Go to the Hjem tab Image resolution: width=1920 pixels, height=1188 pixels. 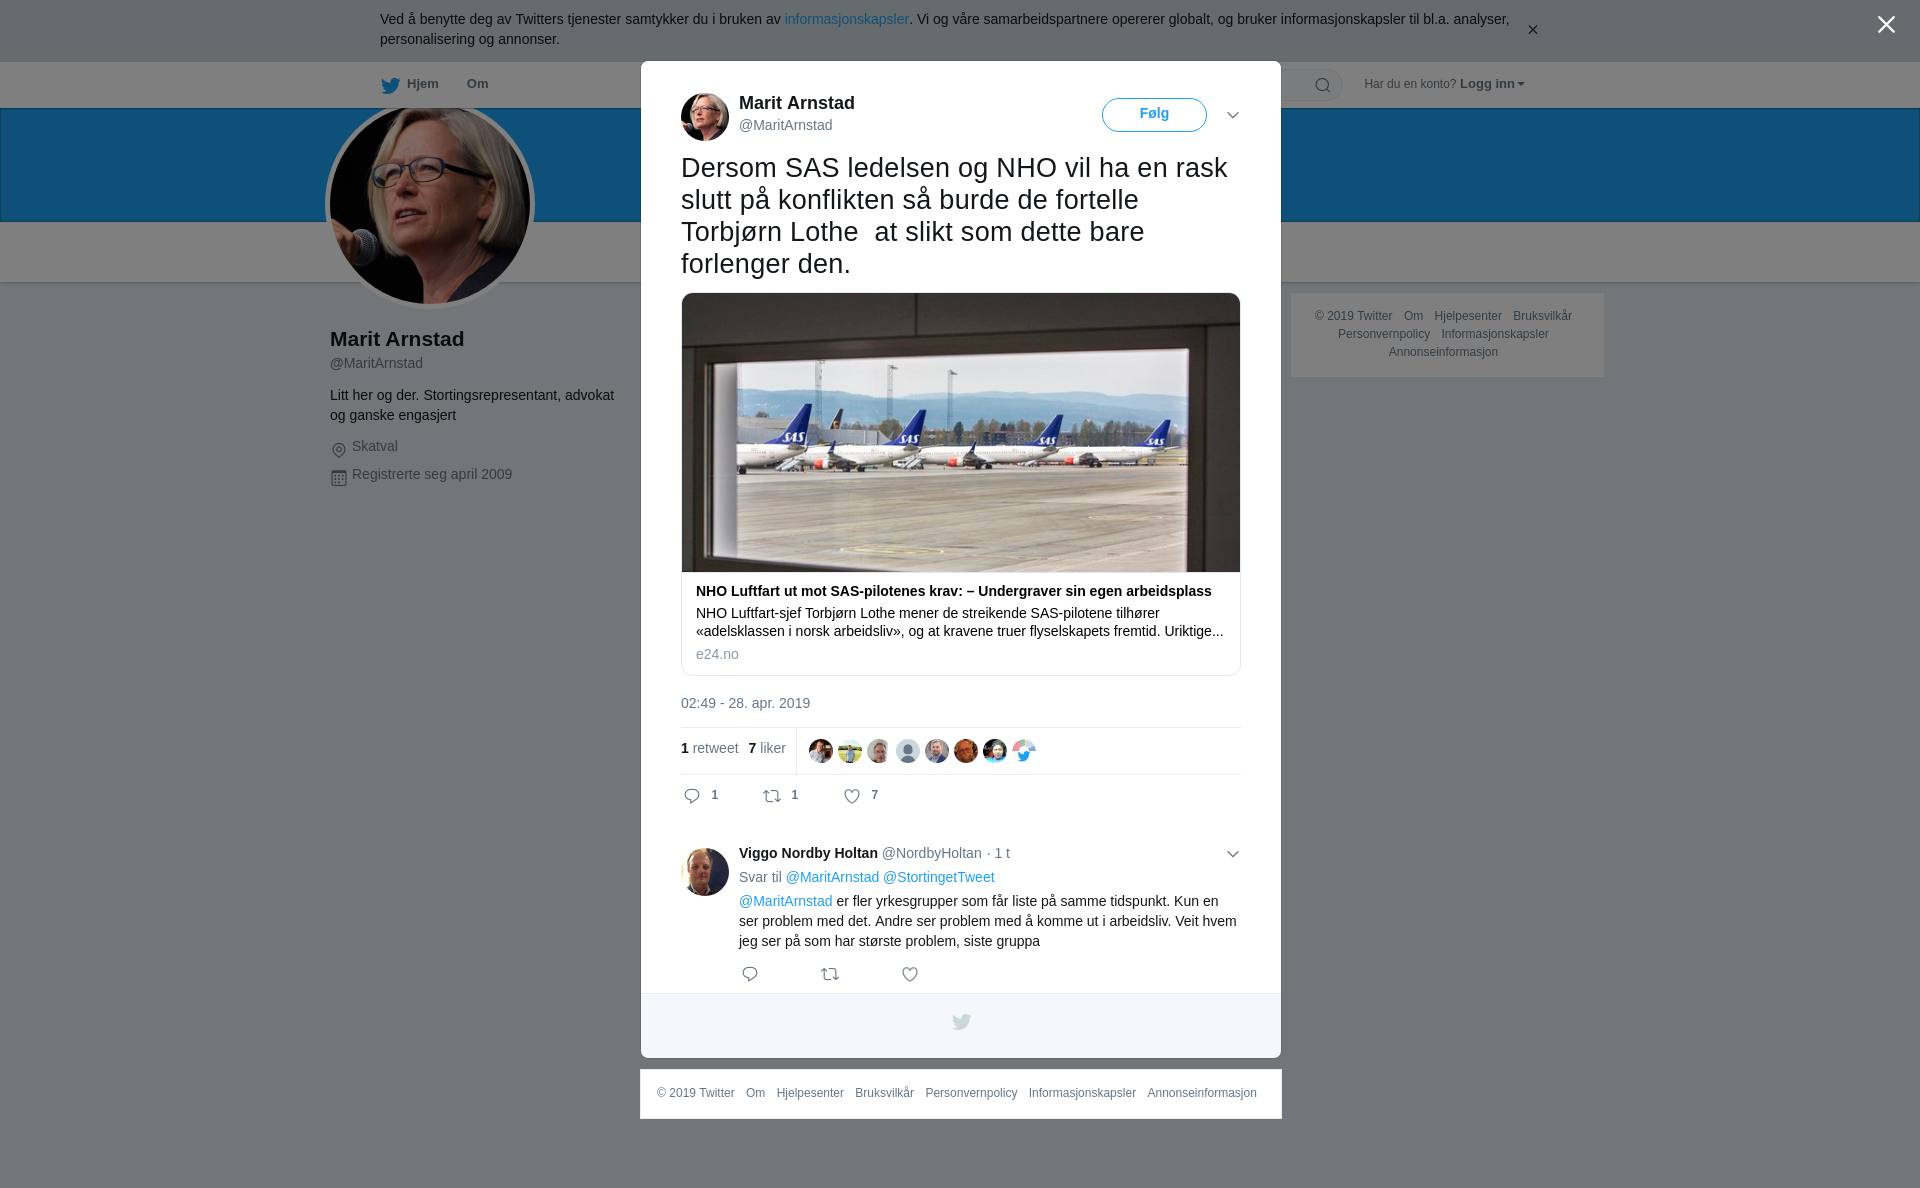pyautogui.click(x=410, y=85)
